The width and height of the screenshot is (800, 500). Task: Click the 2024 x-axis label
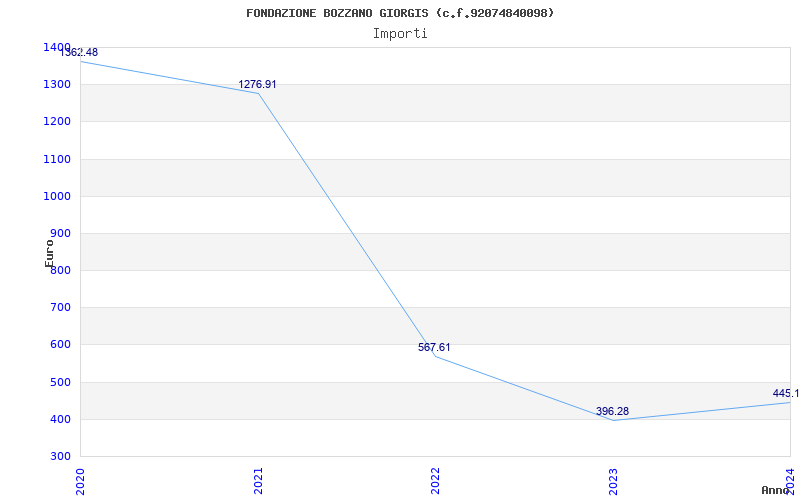[x=790, y=482]
